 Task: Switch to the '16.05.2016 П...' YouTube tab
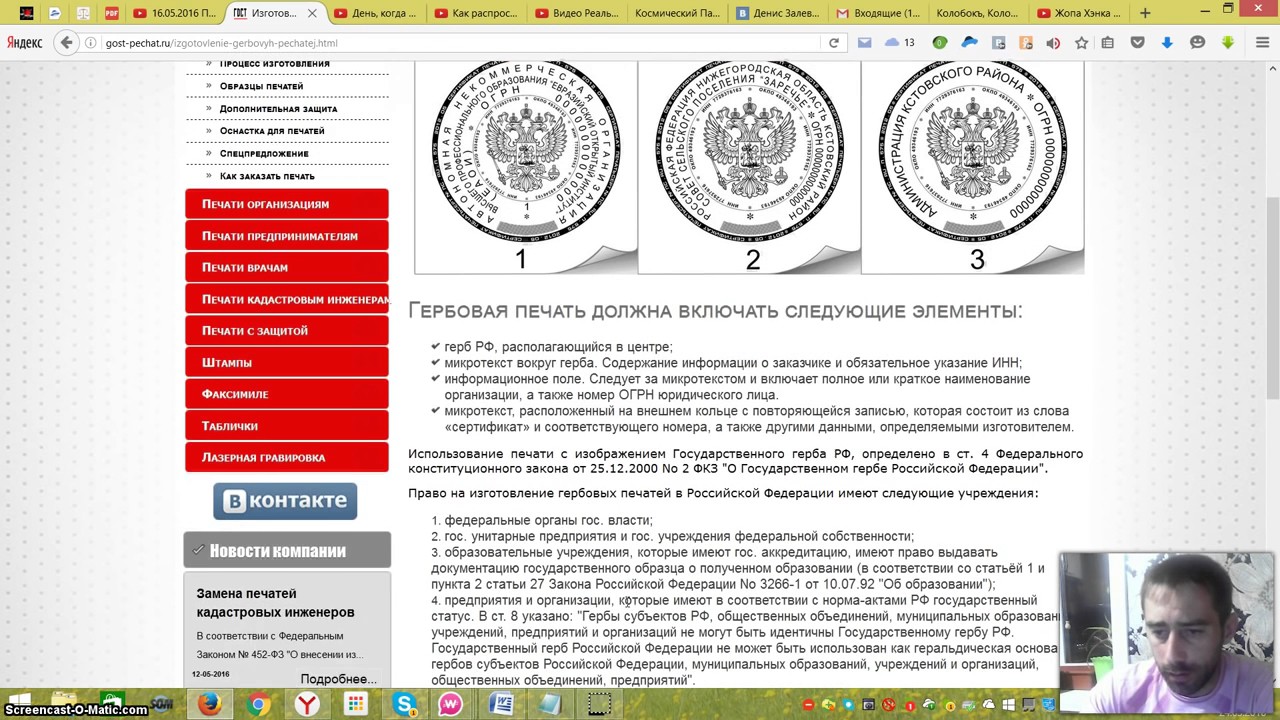click(x=174, y=13)
